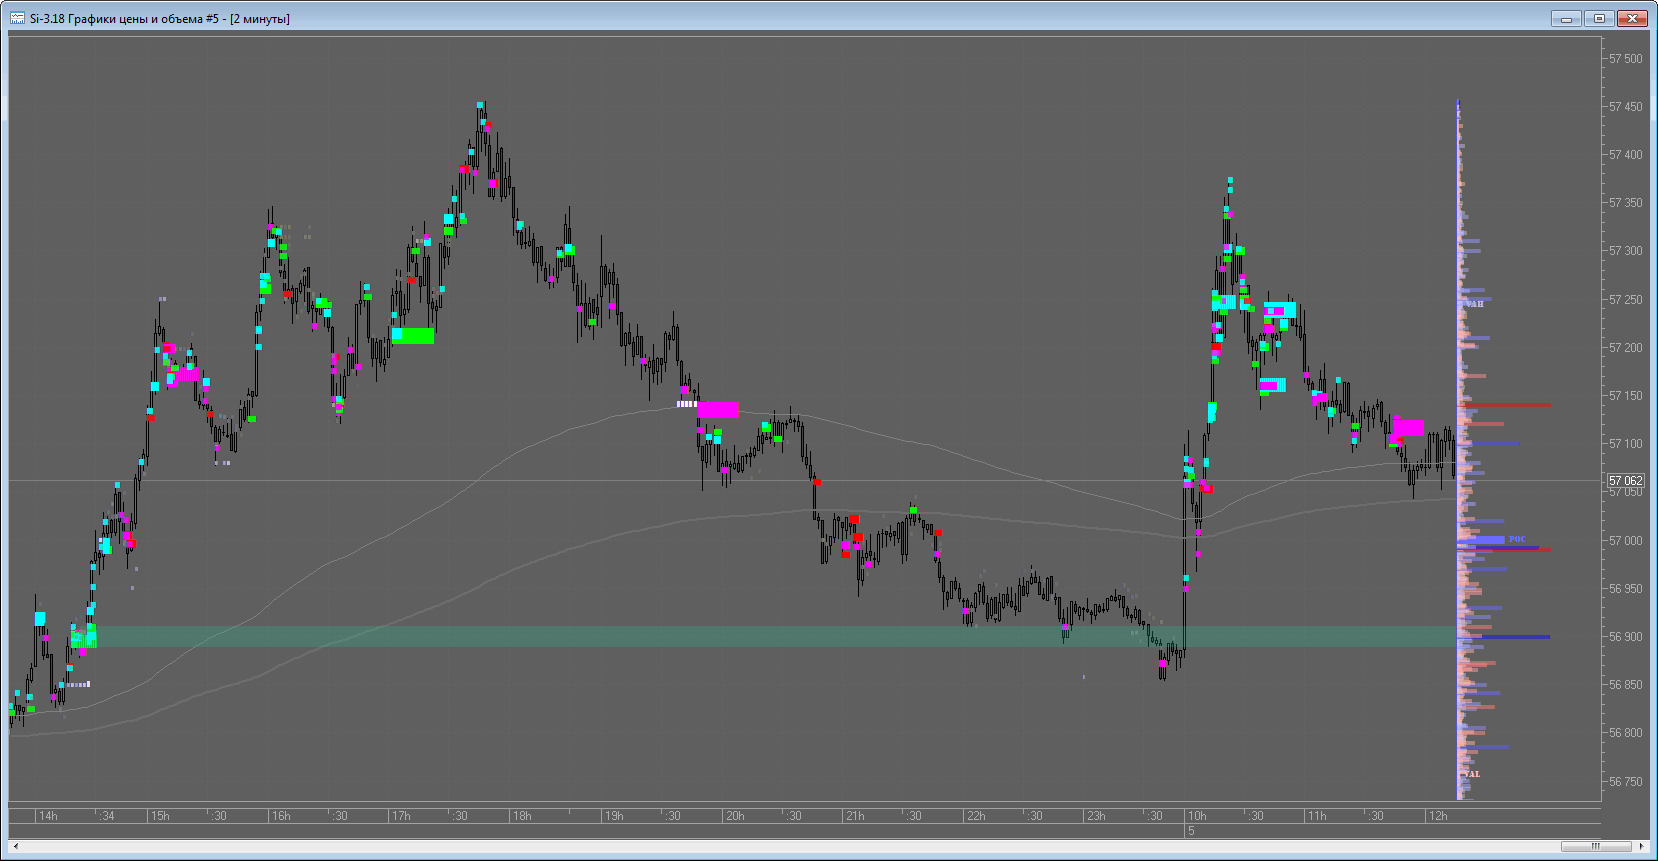Click the 57 100 price axis label
Viewport: 1658px width, 861px height.
tap(1625, 444)
